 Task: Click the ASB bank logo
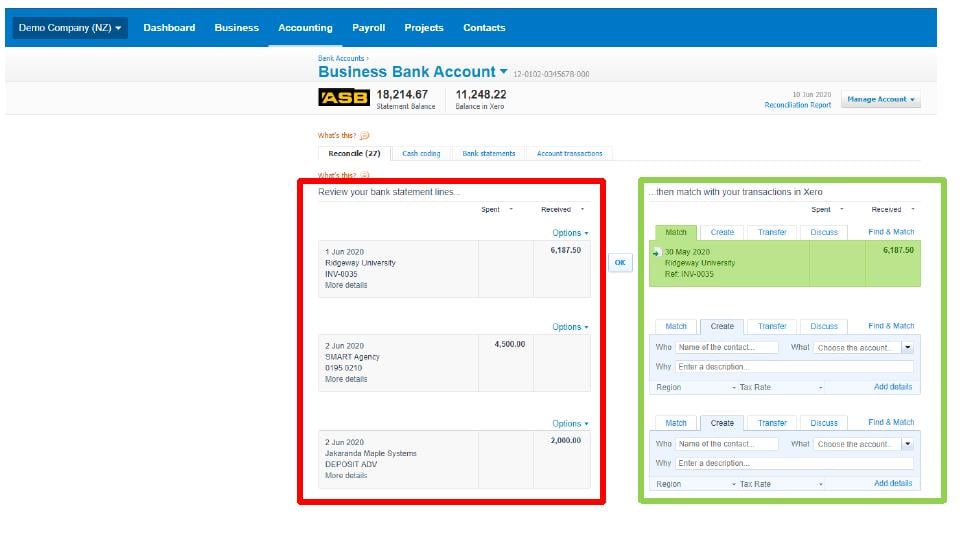tap(343, 98)
